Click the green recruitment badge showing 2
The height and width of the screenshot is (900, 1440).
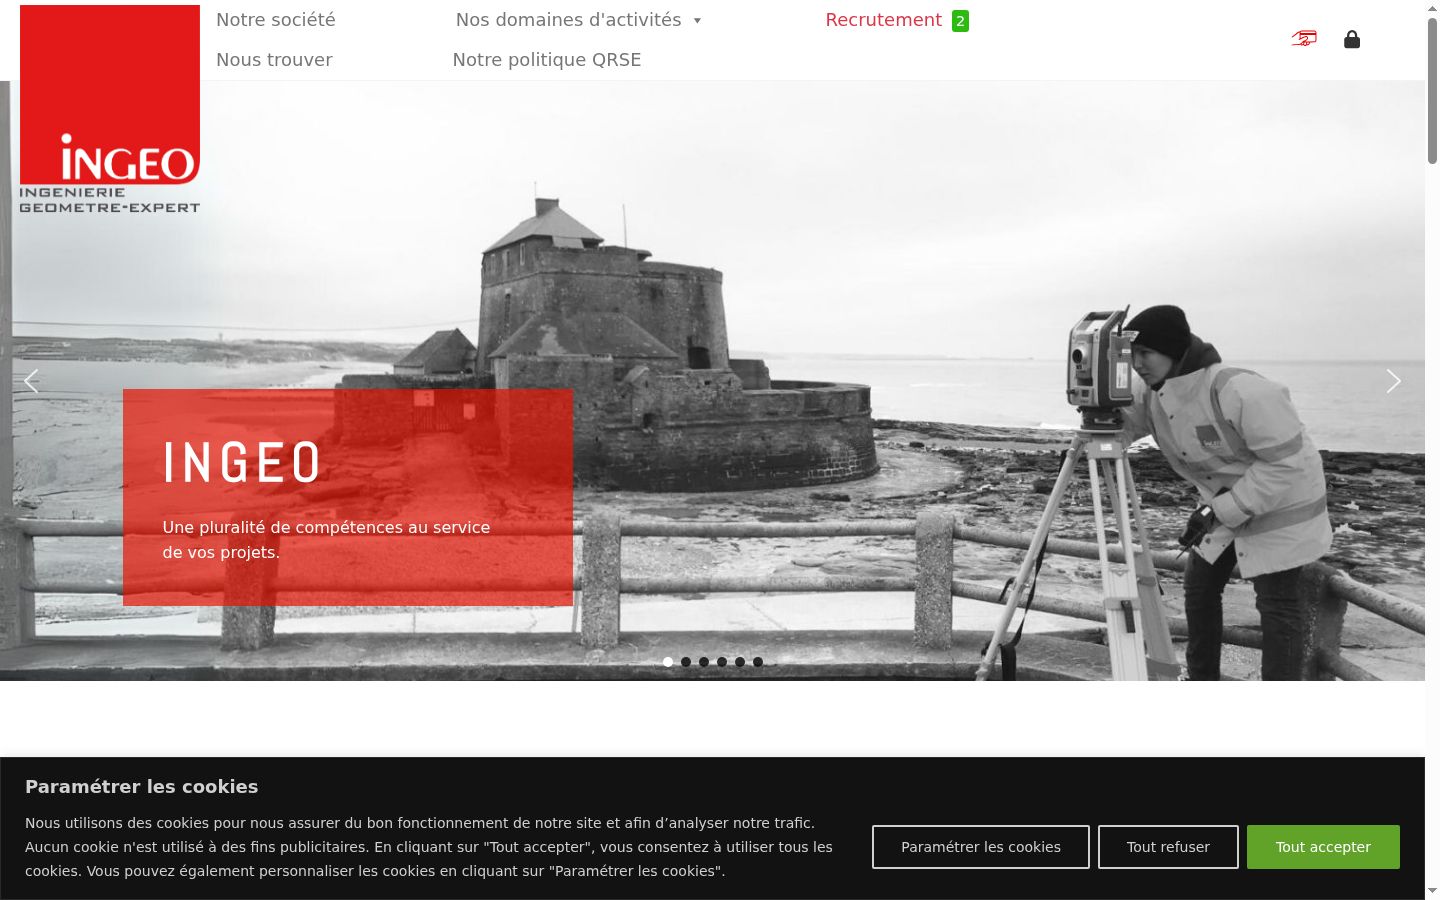(x=960, y=21)
